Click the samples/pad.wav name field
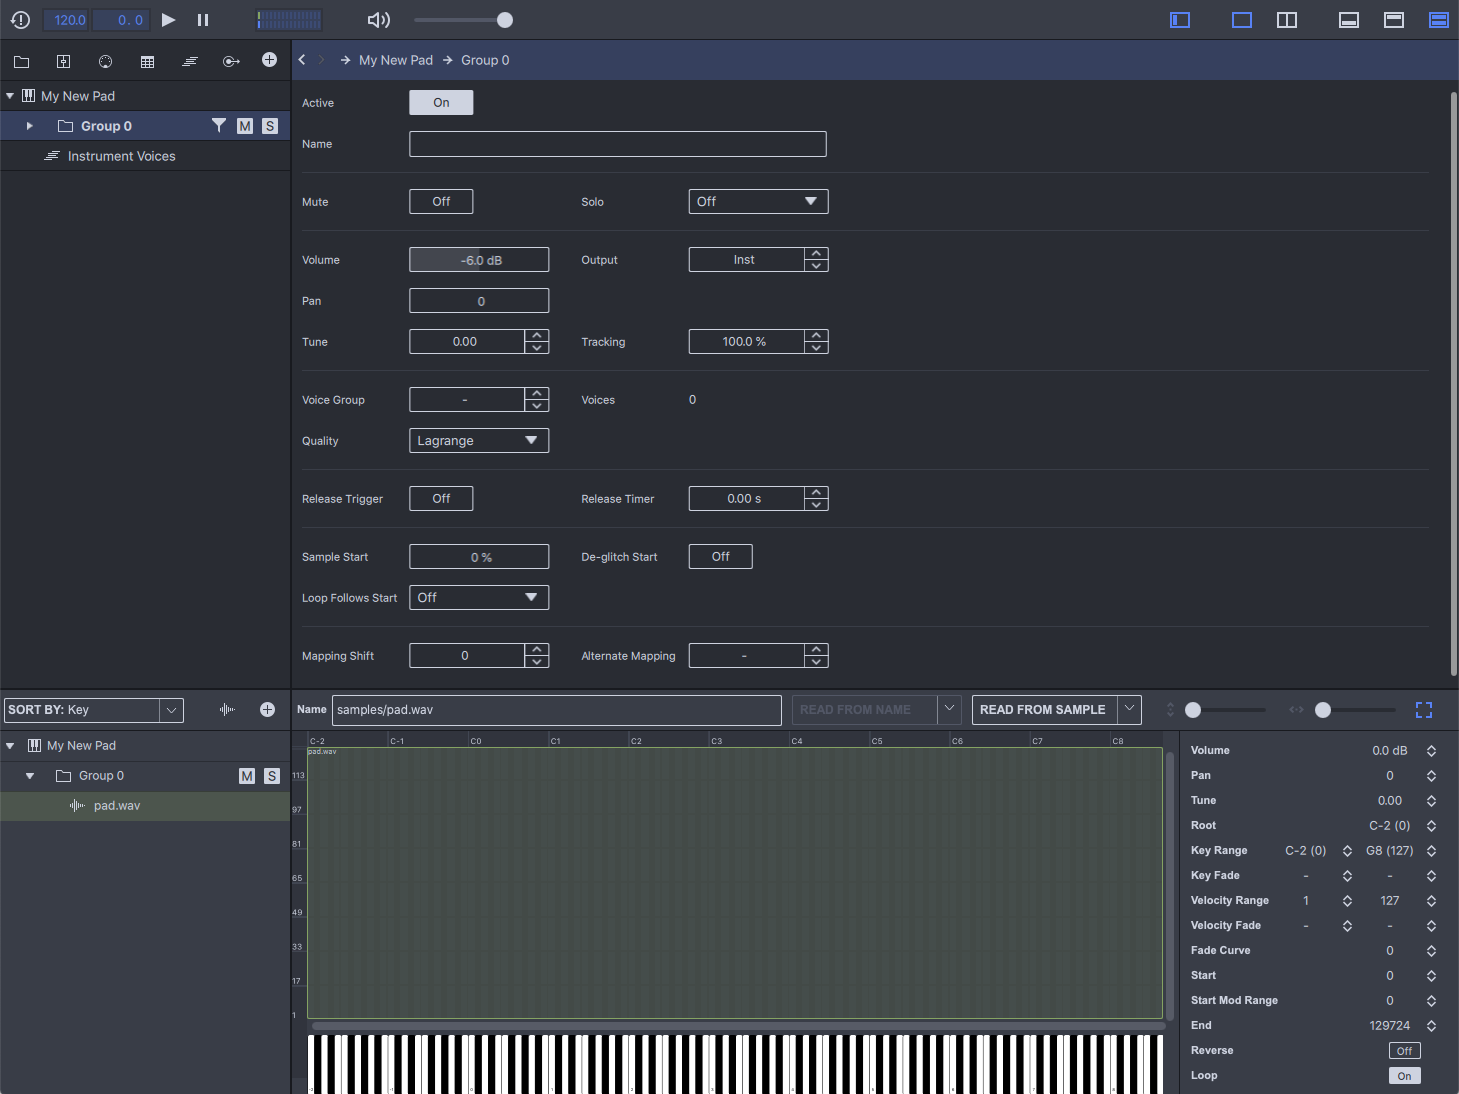 tap(556, 710)
